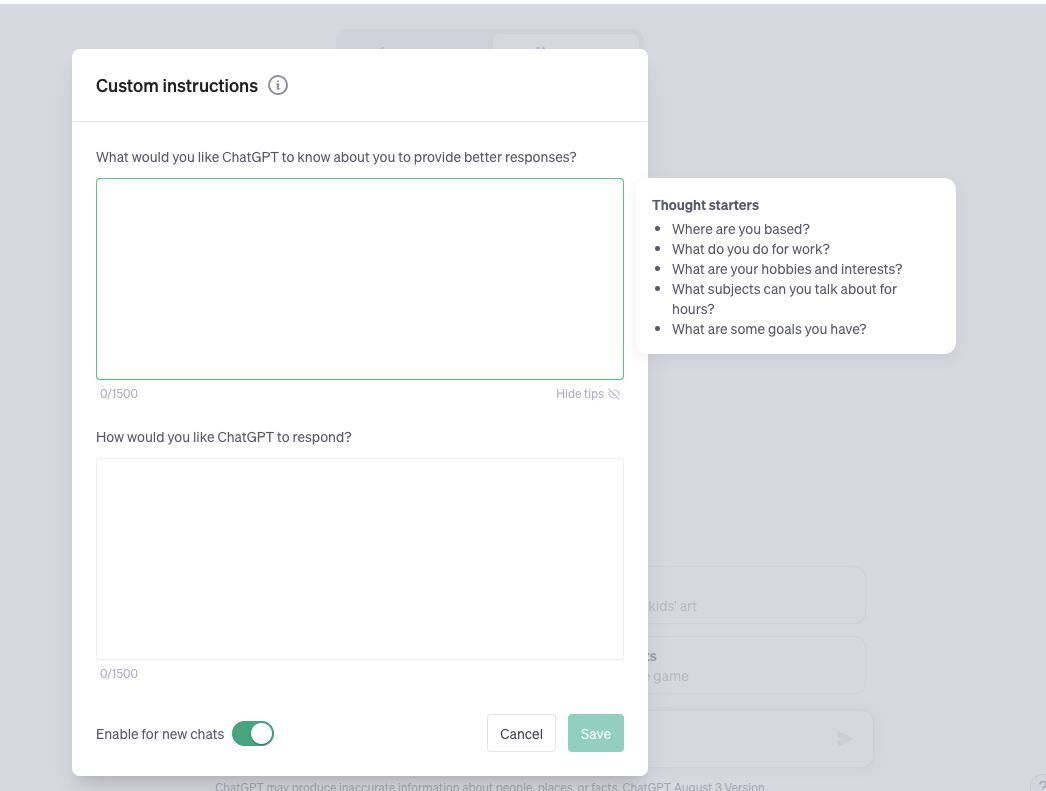Click 'What subjects can you talk about' tip

click(784, 299)
